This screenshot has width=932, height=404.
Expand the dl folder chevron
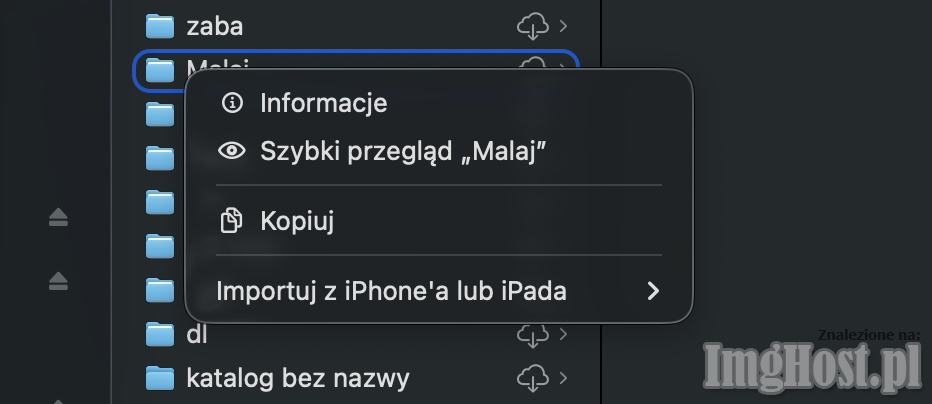565,334
